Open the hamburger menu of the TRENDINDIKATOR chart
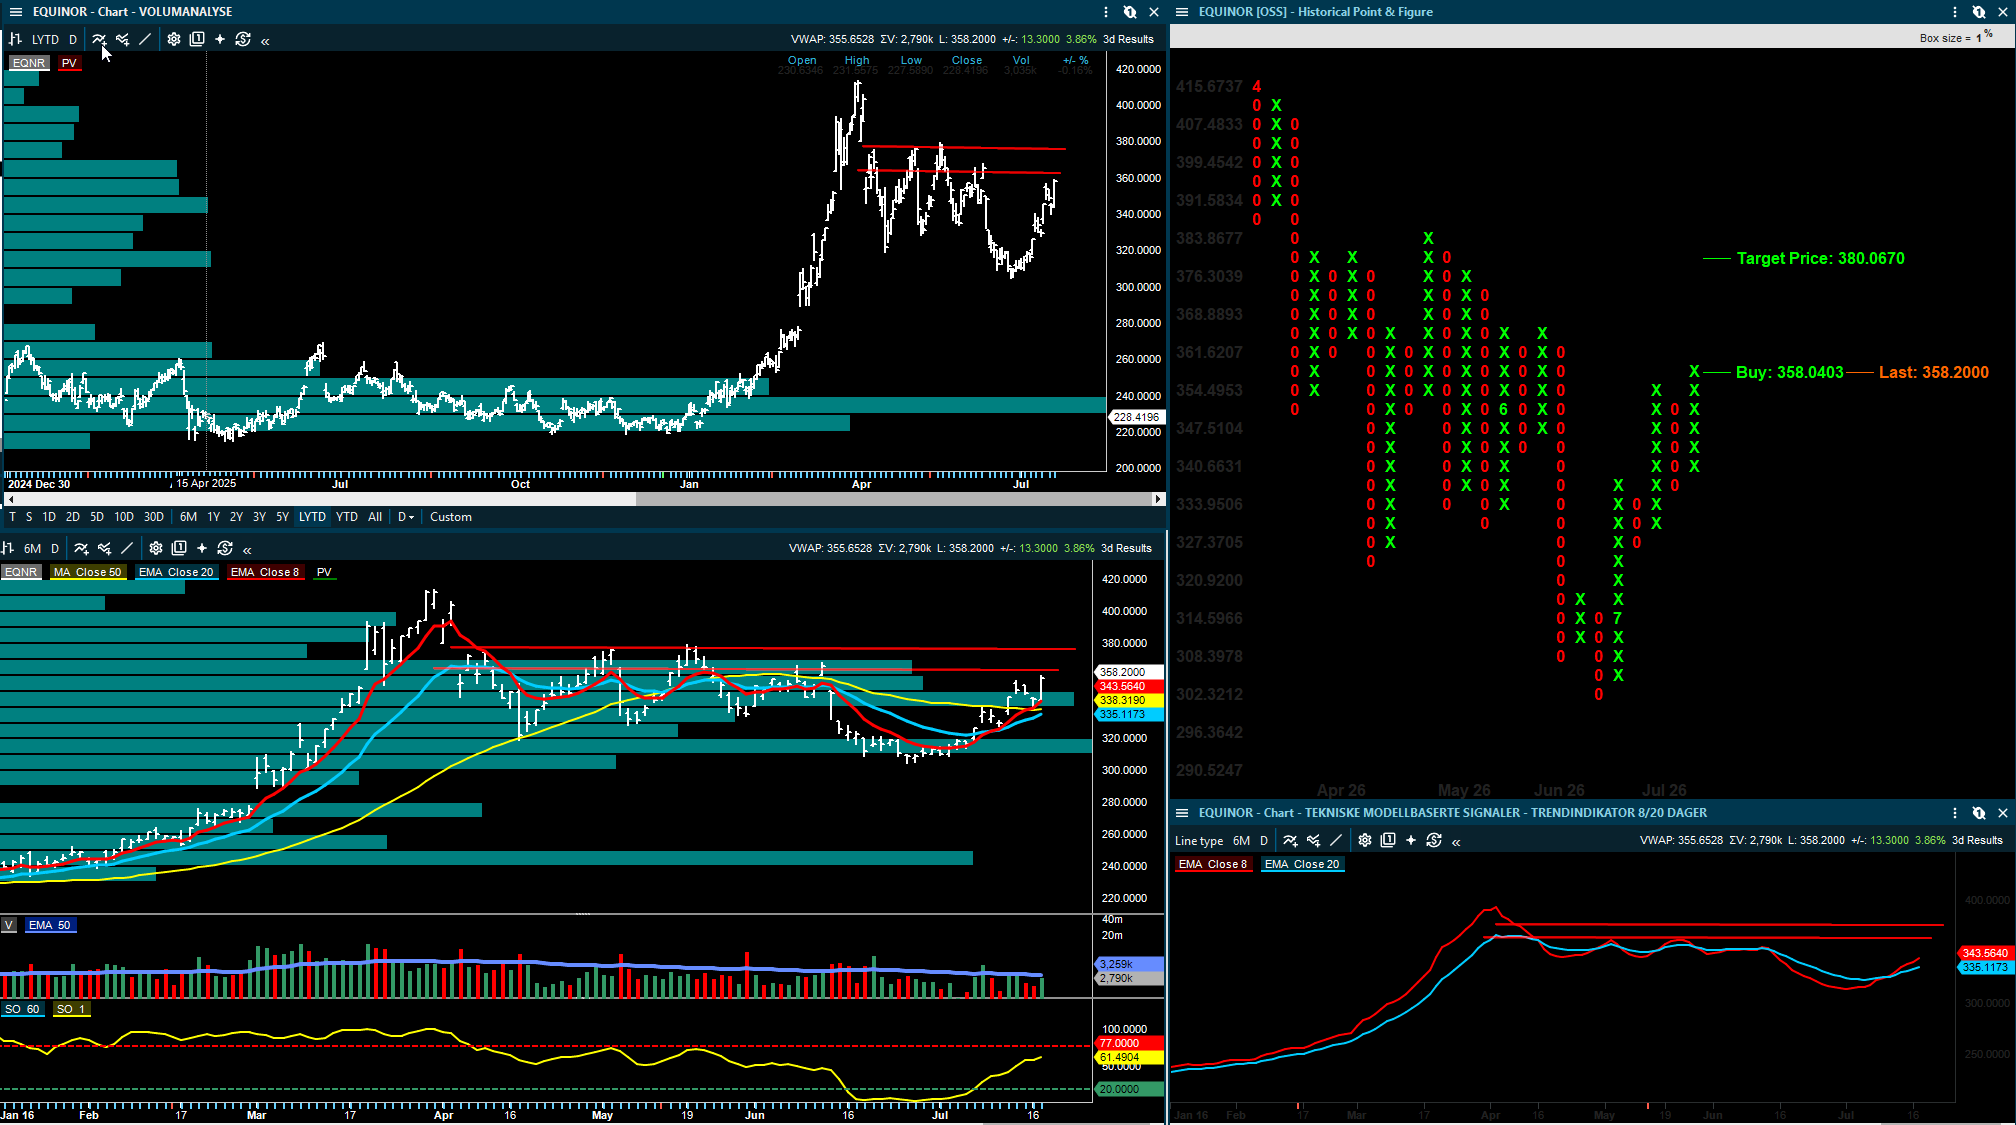This screenshot has width=2016, height=1125. [x=1182, y=813]
